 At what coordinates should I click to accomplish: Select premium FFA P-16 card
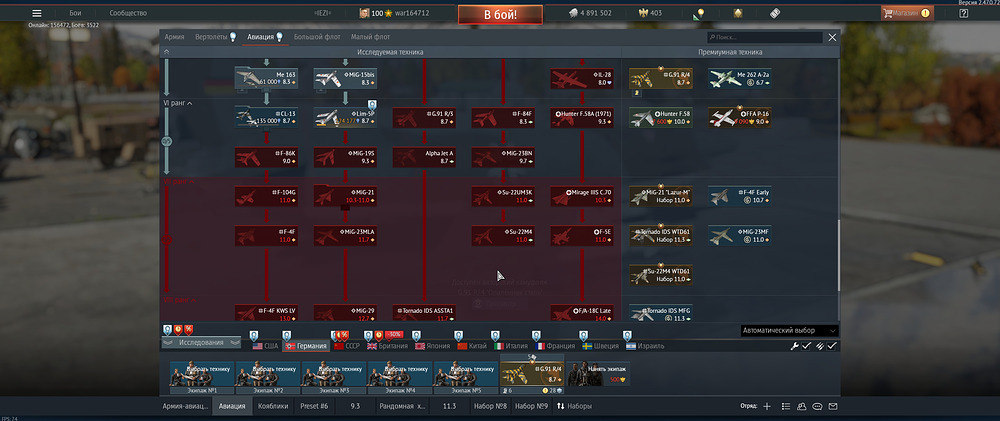(x=740, y=117)
